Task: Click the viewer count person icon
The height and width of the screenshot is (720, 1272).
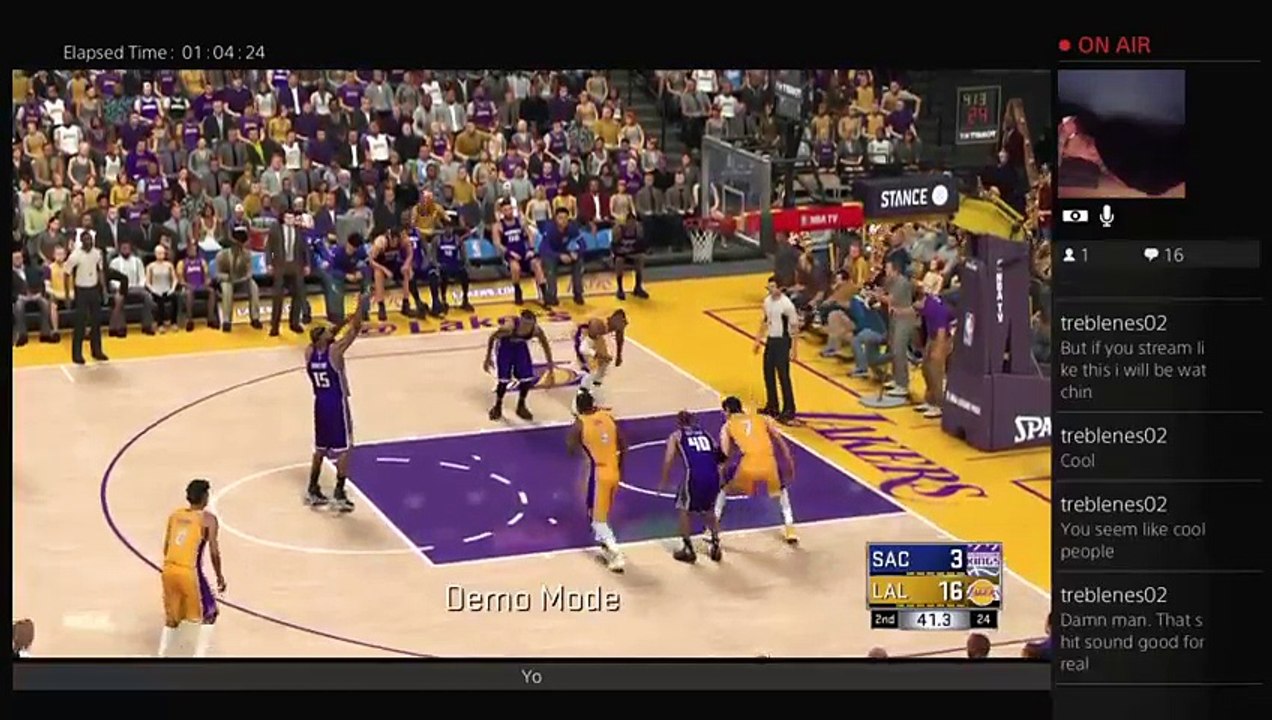Action: coord(1069,255)
